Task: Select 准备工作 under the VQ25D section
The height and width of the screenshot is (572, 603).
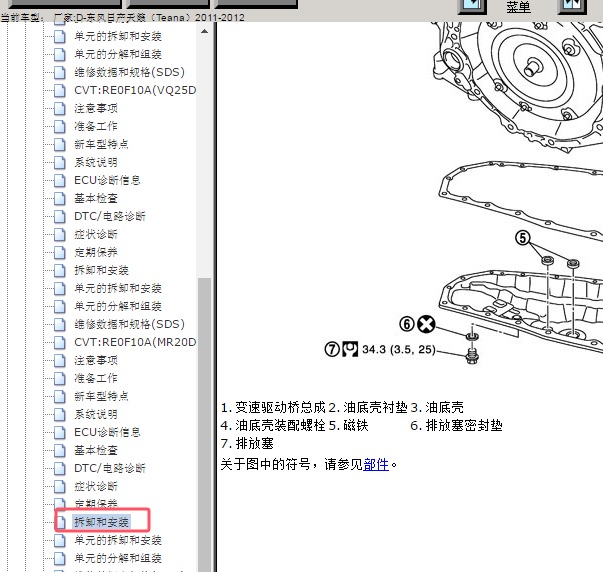Action: click(x=96, y=126)
